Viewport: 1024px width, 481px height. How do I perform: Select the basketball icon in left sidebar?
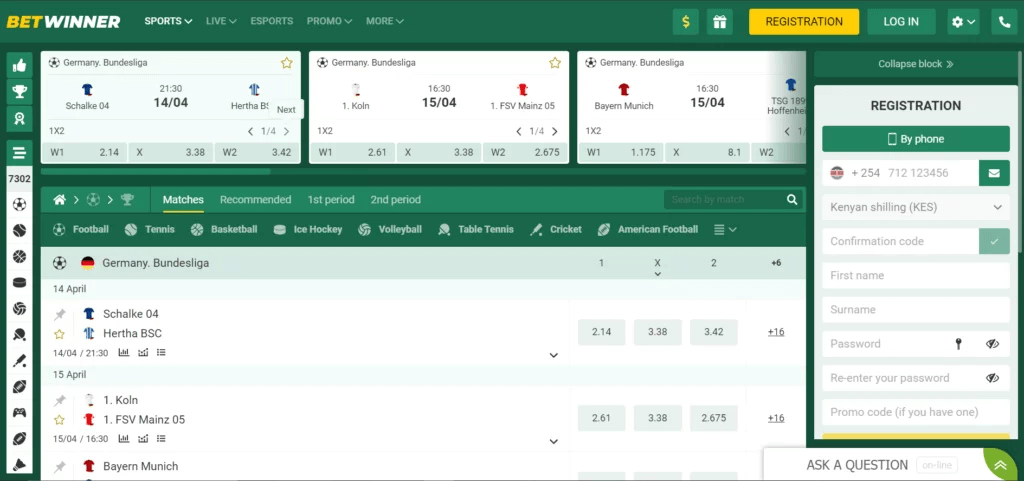coord(20,256)
